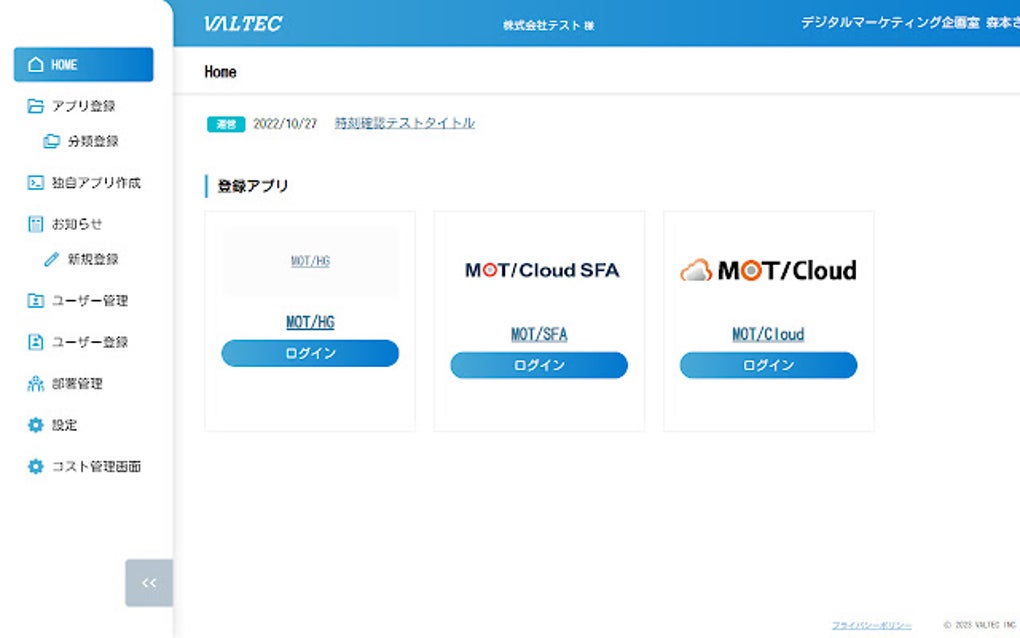
Task: Click the MOT/HG thumbnail image
Action: pos(309,262)
